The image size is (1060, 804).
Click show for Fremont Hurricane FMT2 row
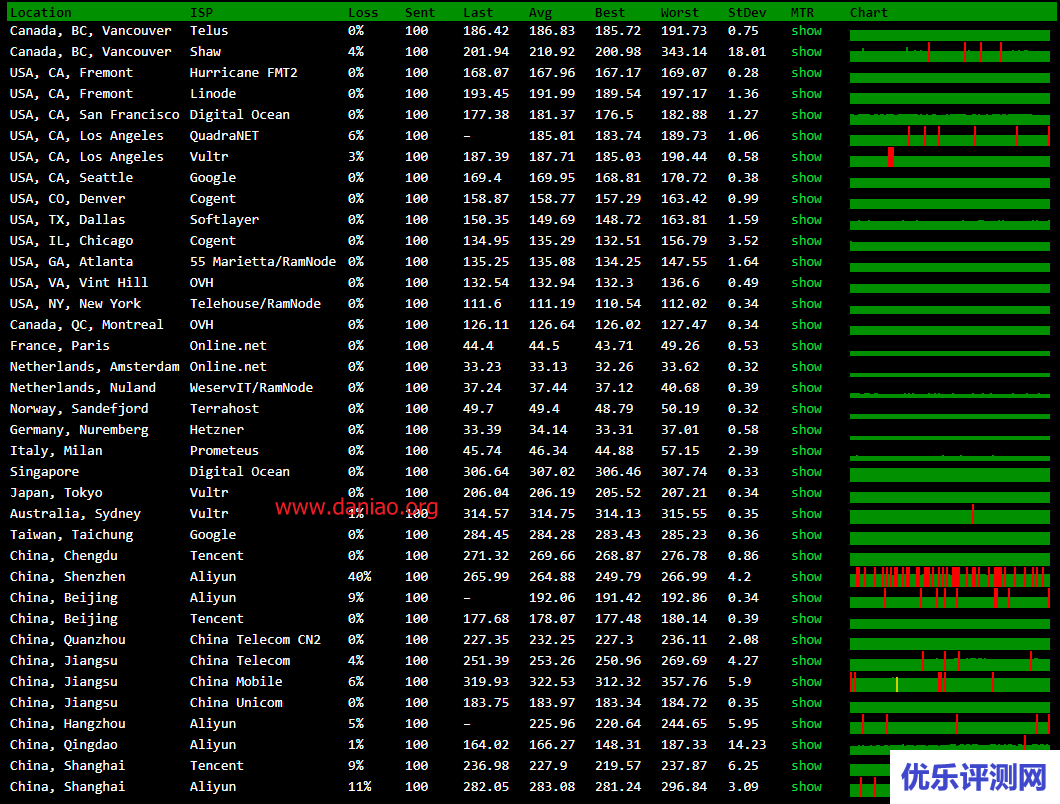pos(806,72)
